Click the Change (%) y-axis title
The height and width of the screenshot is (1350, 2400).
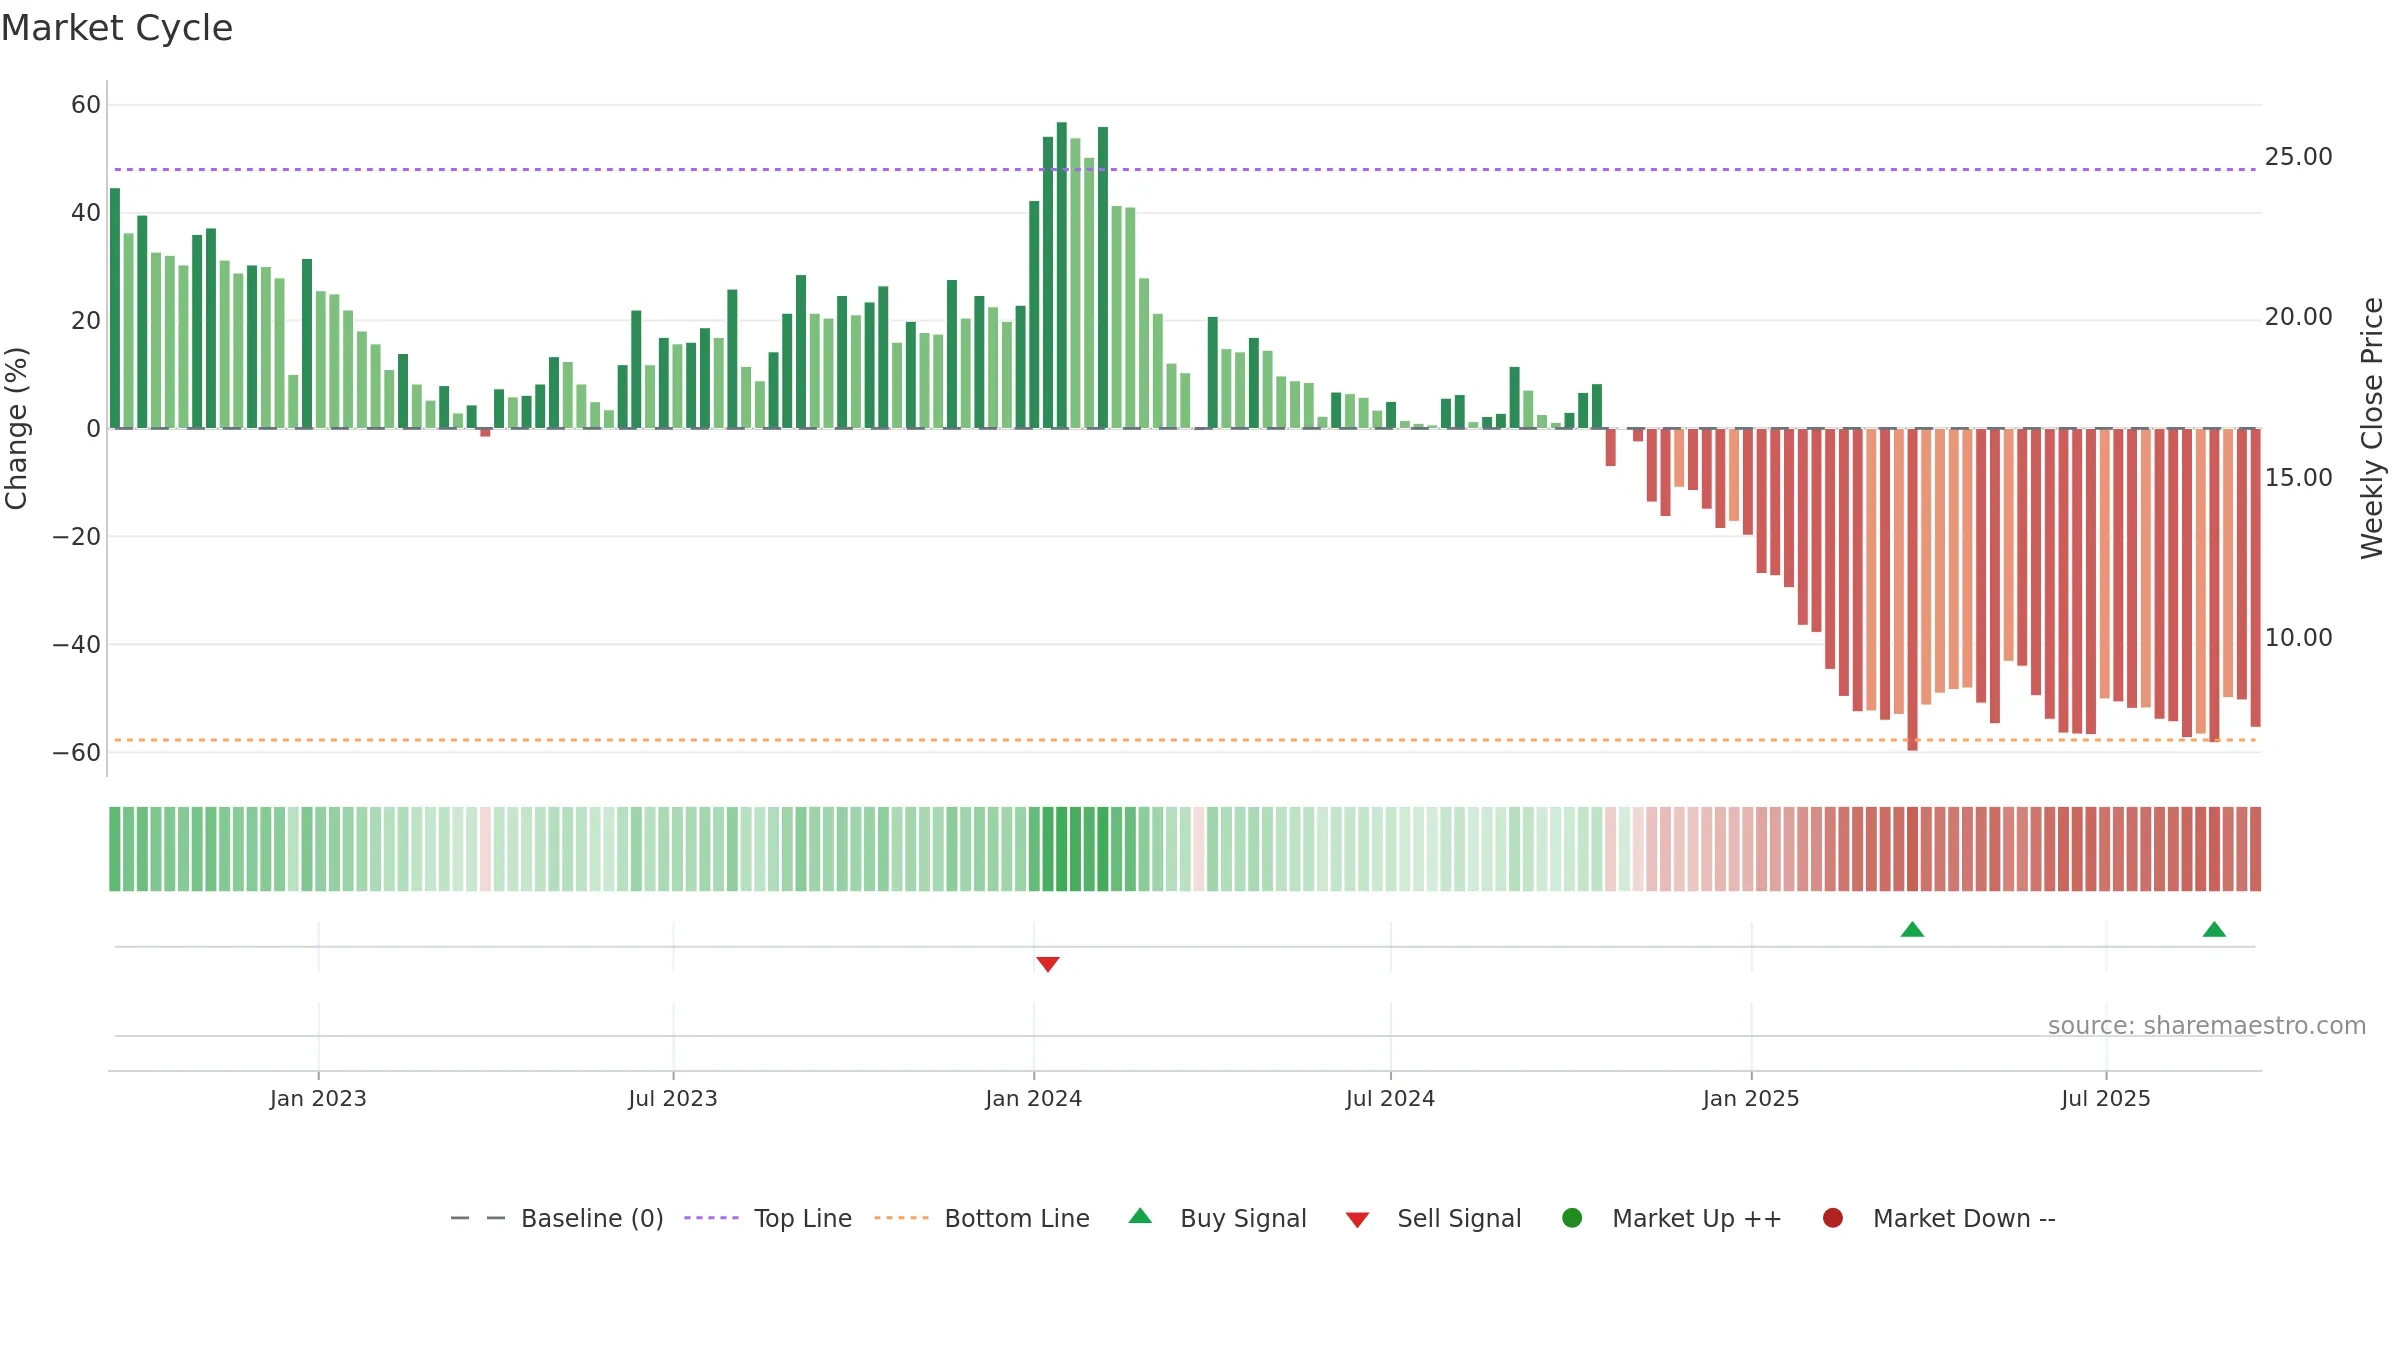coord(16,428)
